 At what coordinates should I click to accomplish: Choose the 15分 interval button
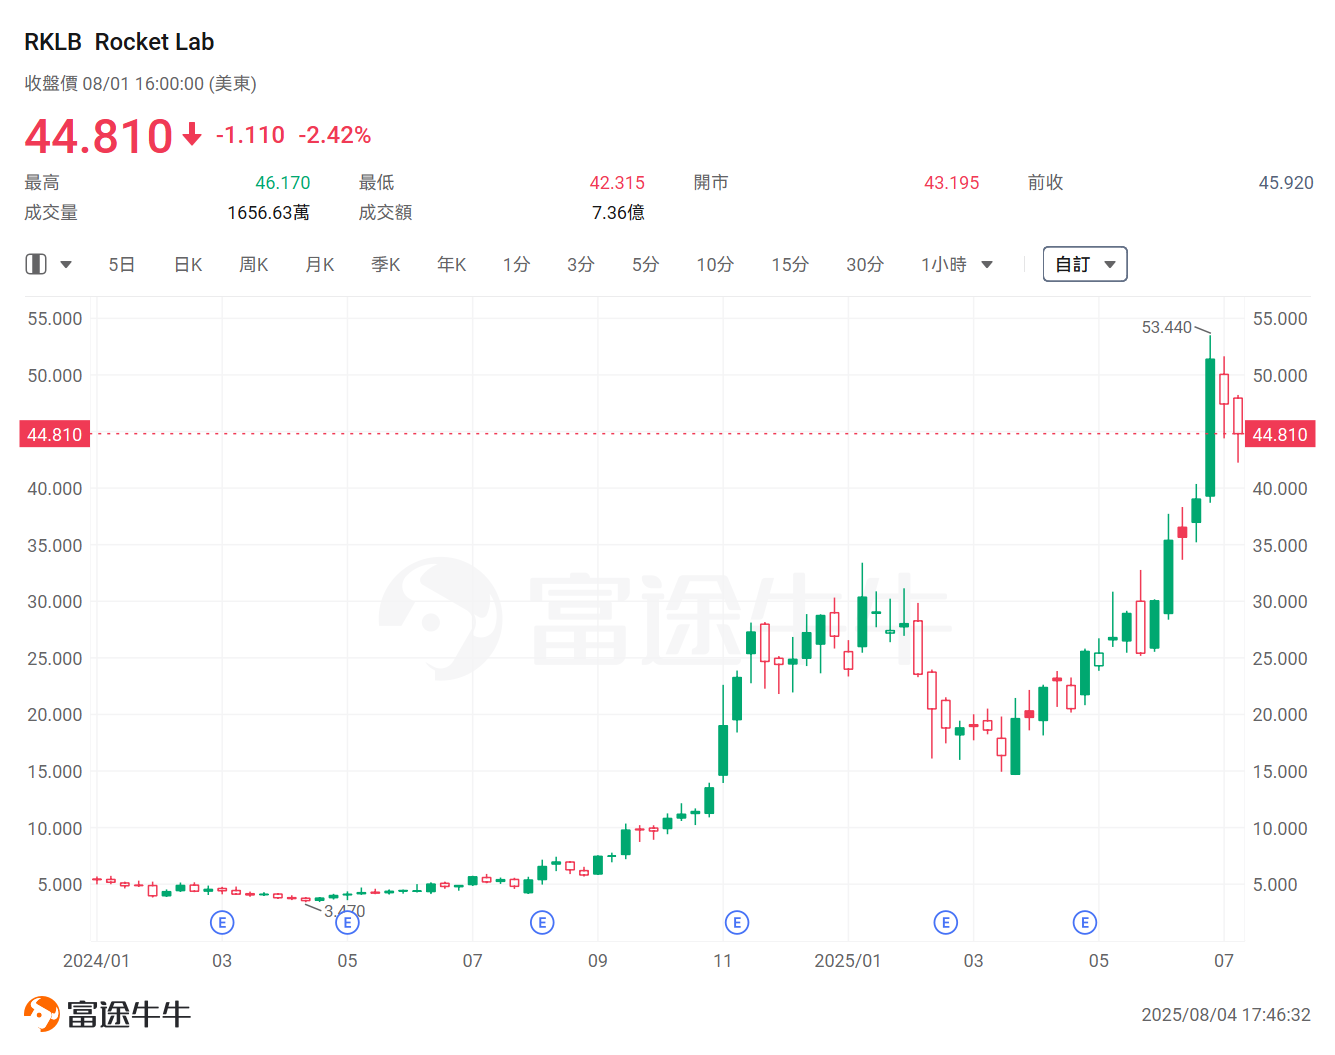(790, 265)
